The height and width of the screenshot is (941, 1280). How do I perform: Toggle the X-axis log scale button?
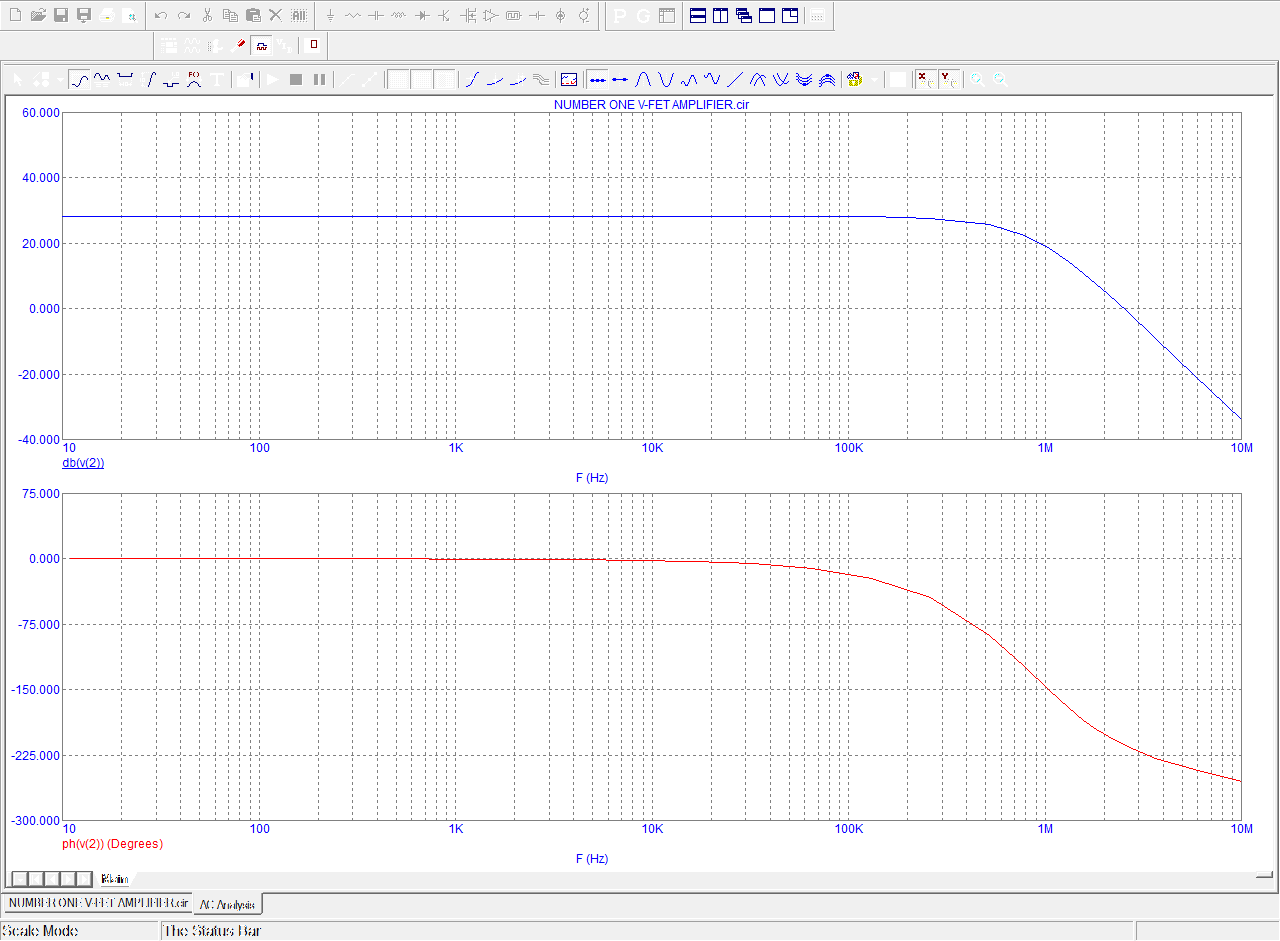[925, 79]
